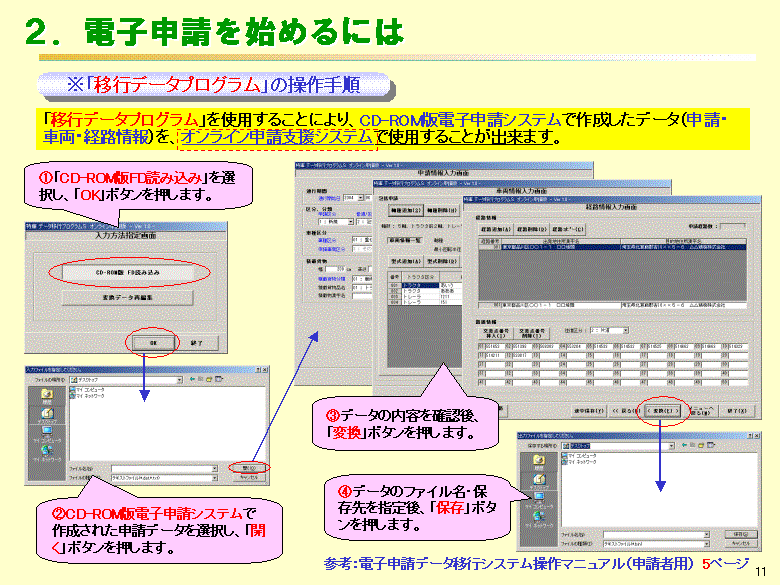Click the 開く button in the input file dialog
This screenshot has width=780, height=585.
click(249, 468)
